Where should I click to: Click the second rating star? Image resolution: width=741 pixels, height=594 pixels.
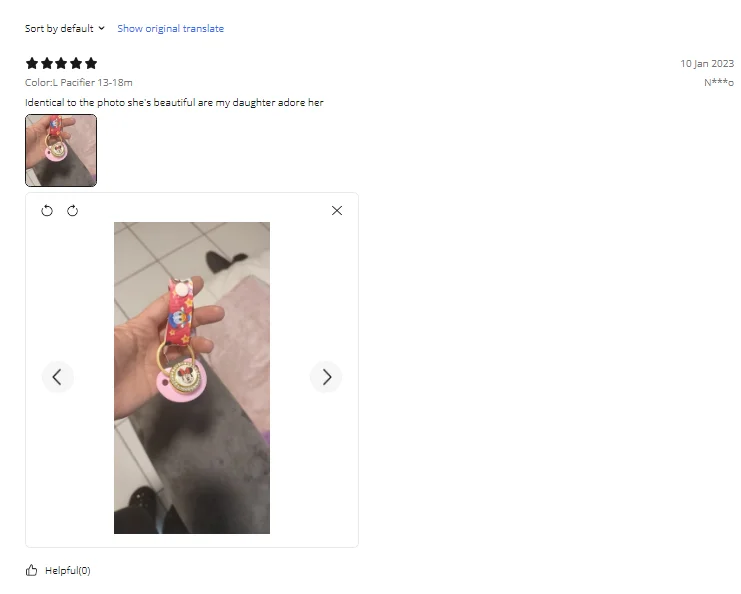[x=47, y=63]
